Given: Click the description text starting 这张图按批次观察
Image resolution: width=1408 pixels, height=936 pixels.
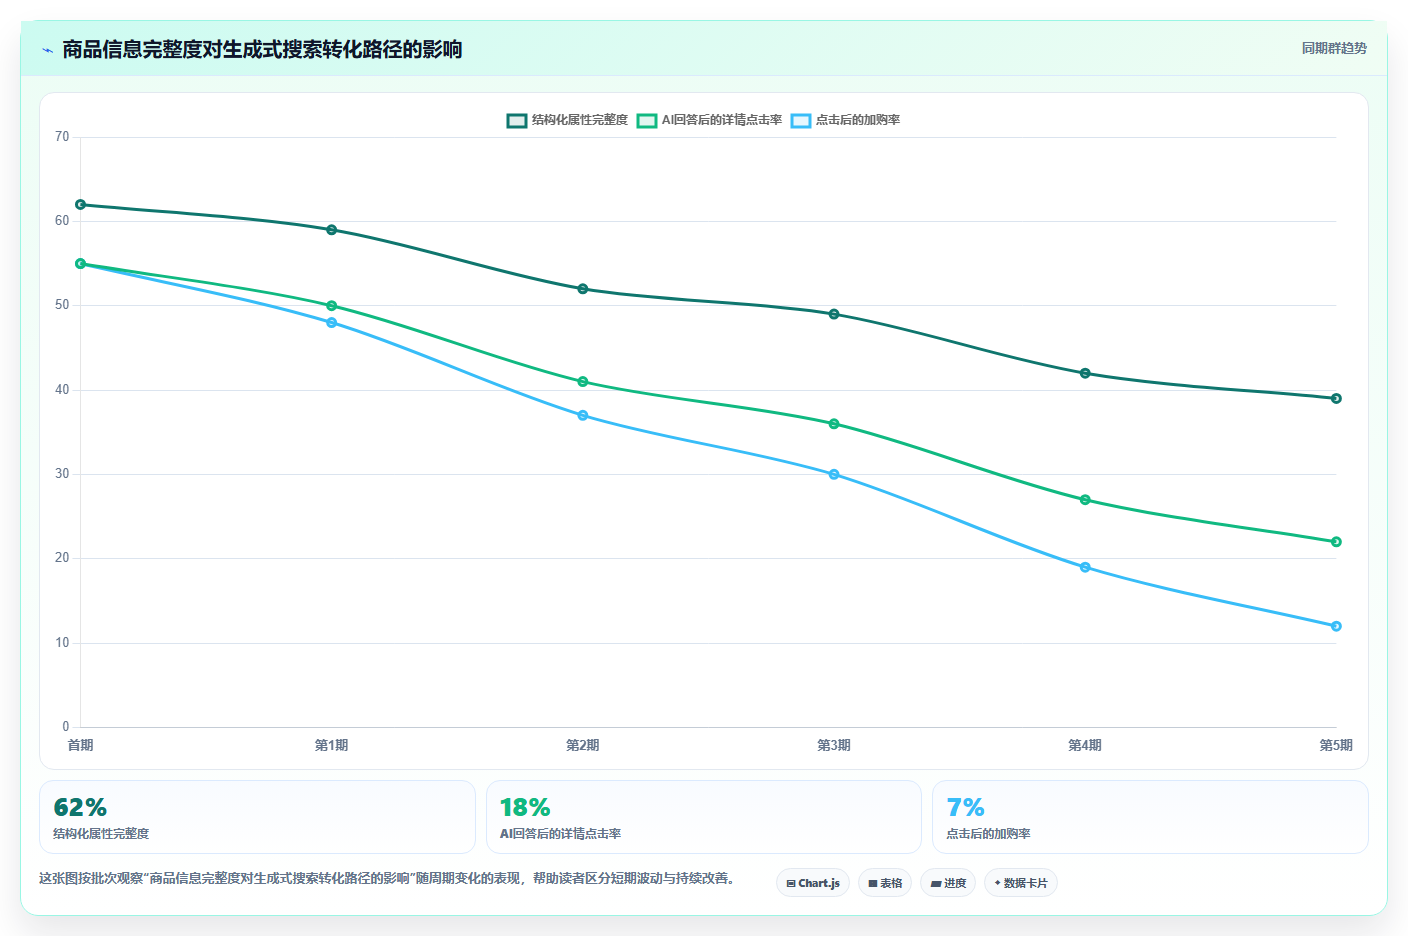Looking at the screenshot, I should click(389, 878).
